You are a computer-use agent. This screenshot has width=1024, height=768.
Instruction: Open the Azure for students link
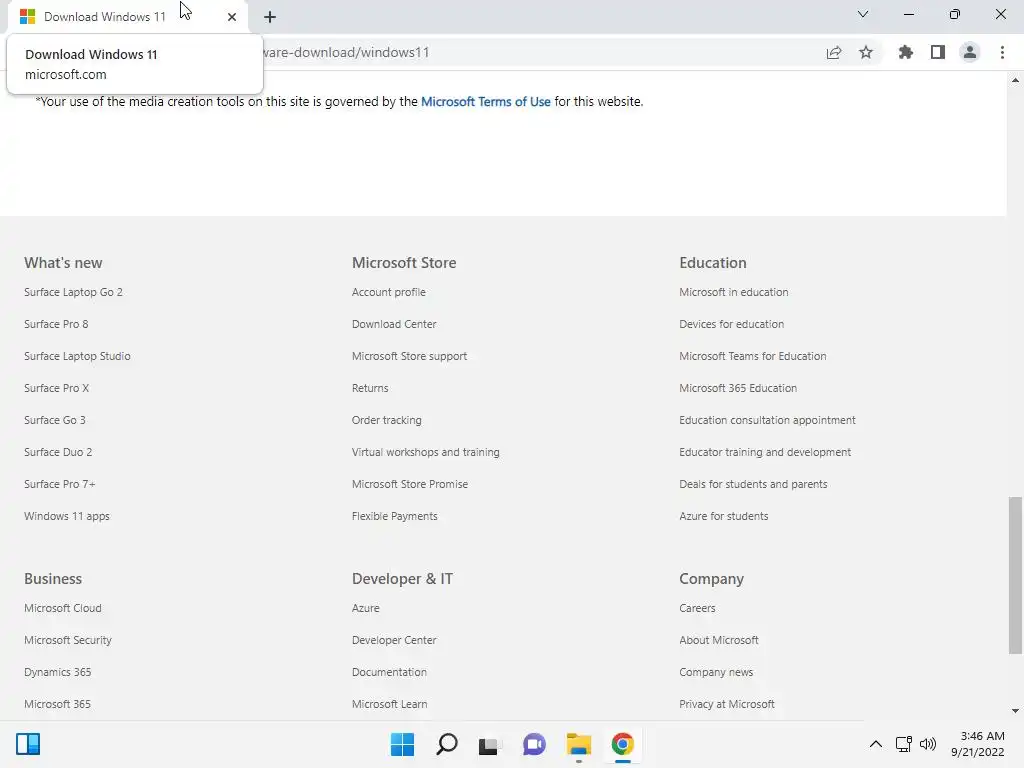pyautogui.click(x=724, y=516)
